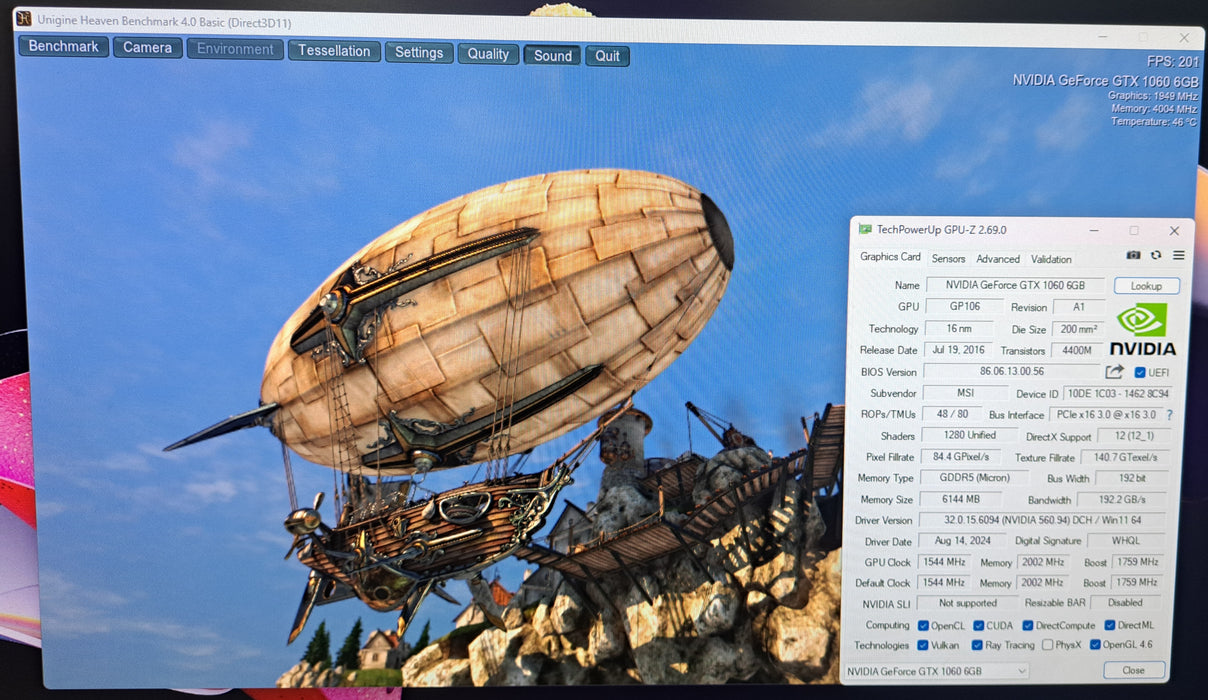The width and height of the screenshot is (1208, 700).
Task: Toggle the UEFI checkbox
Action: point(1140,373)
